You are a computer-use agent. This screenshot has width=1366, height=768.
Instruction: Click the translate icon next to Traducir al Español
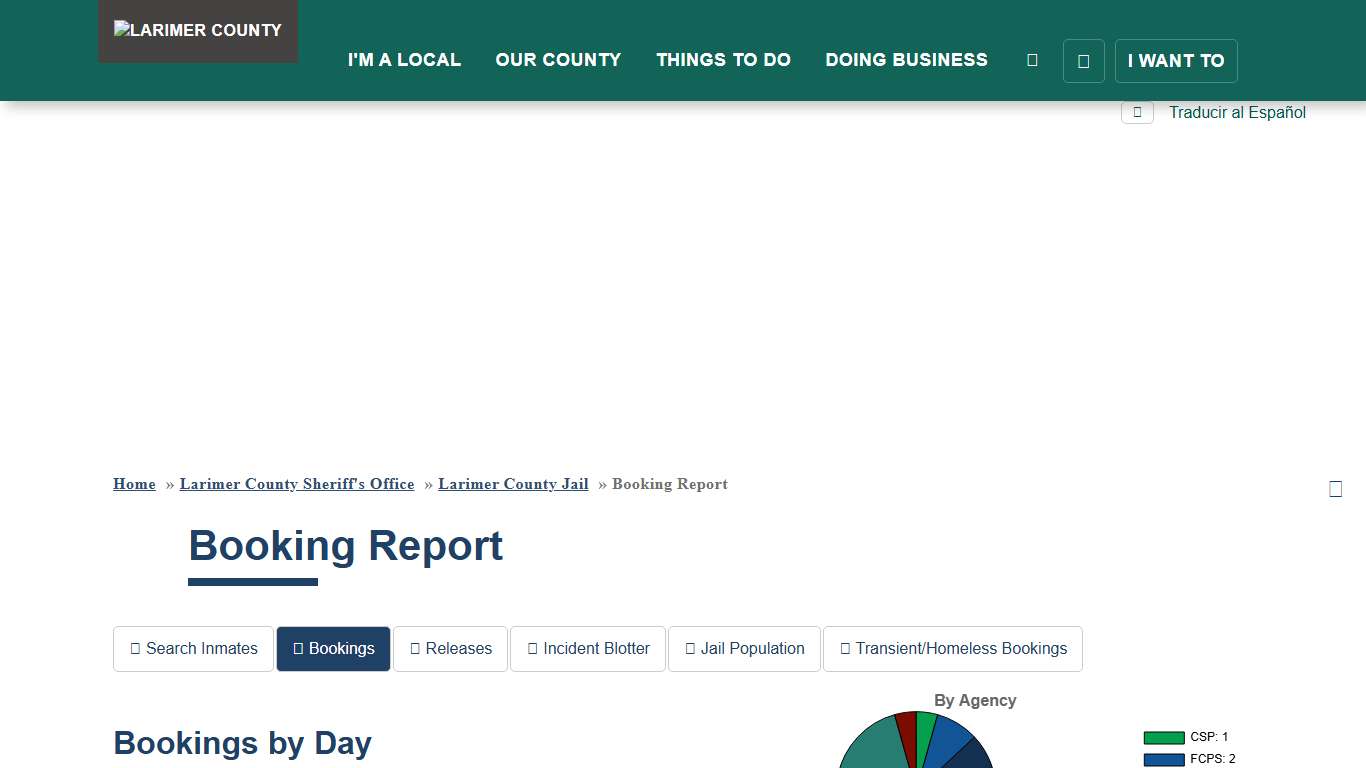(x=1137, y=112)
